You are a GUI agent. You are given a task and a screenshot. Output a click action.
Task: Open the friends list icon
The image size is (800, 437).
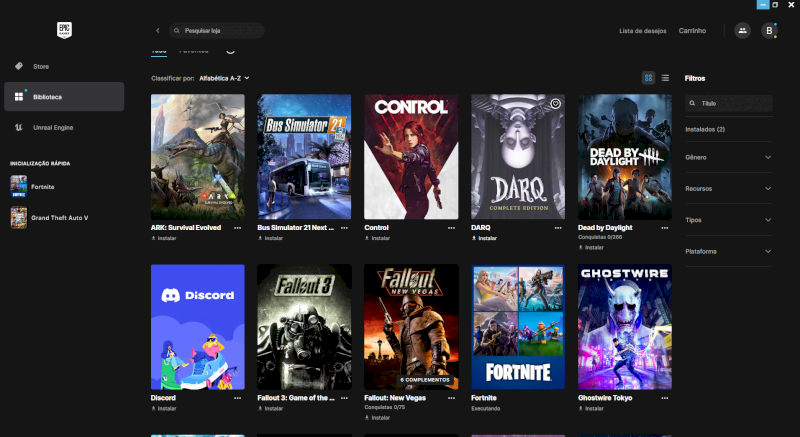[742, 31]
